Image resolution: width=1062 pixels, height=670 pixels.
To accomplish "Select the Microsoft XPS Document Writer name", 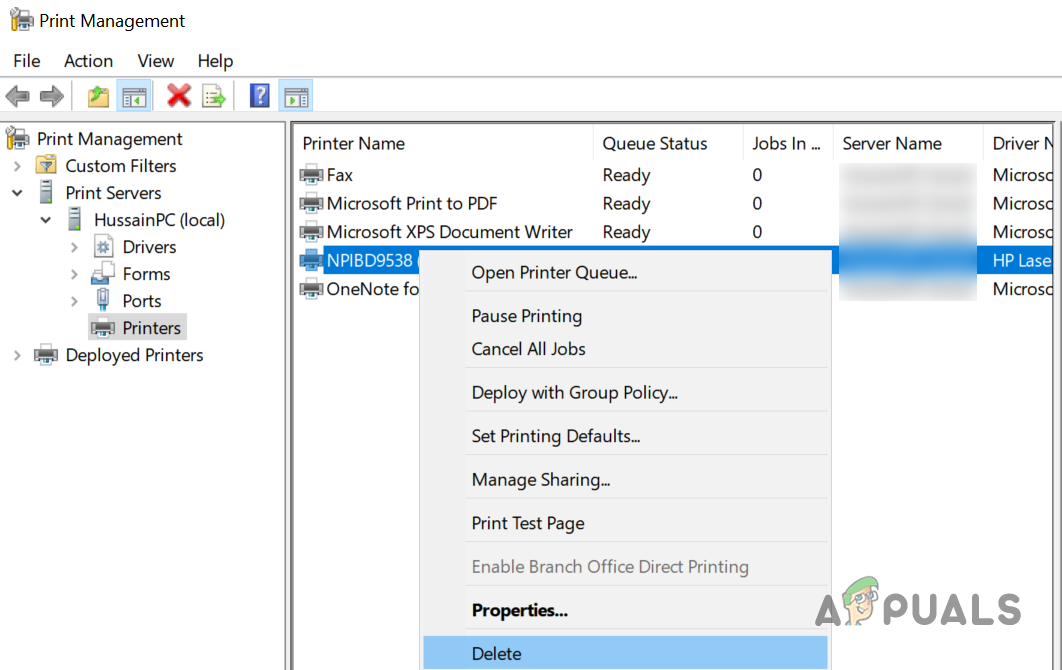I will coord(450,232).
